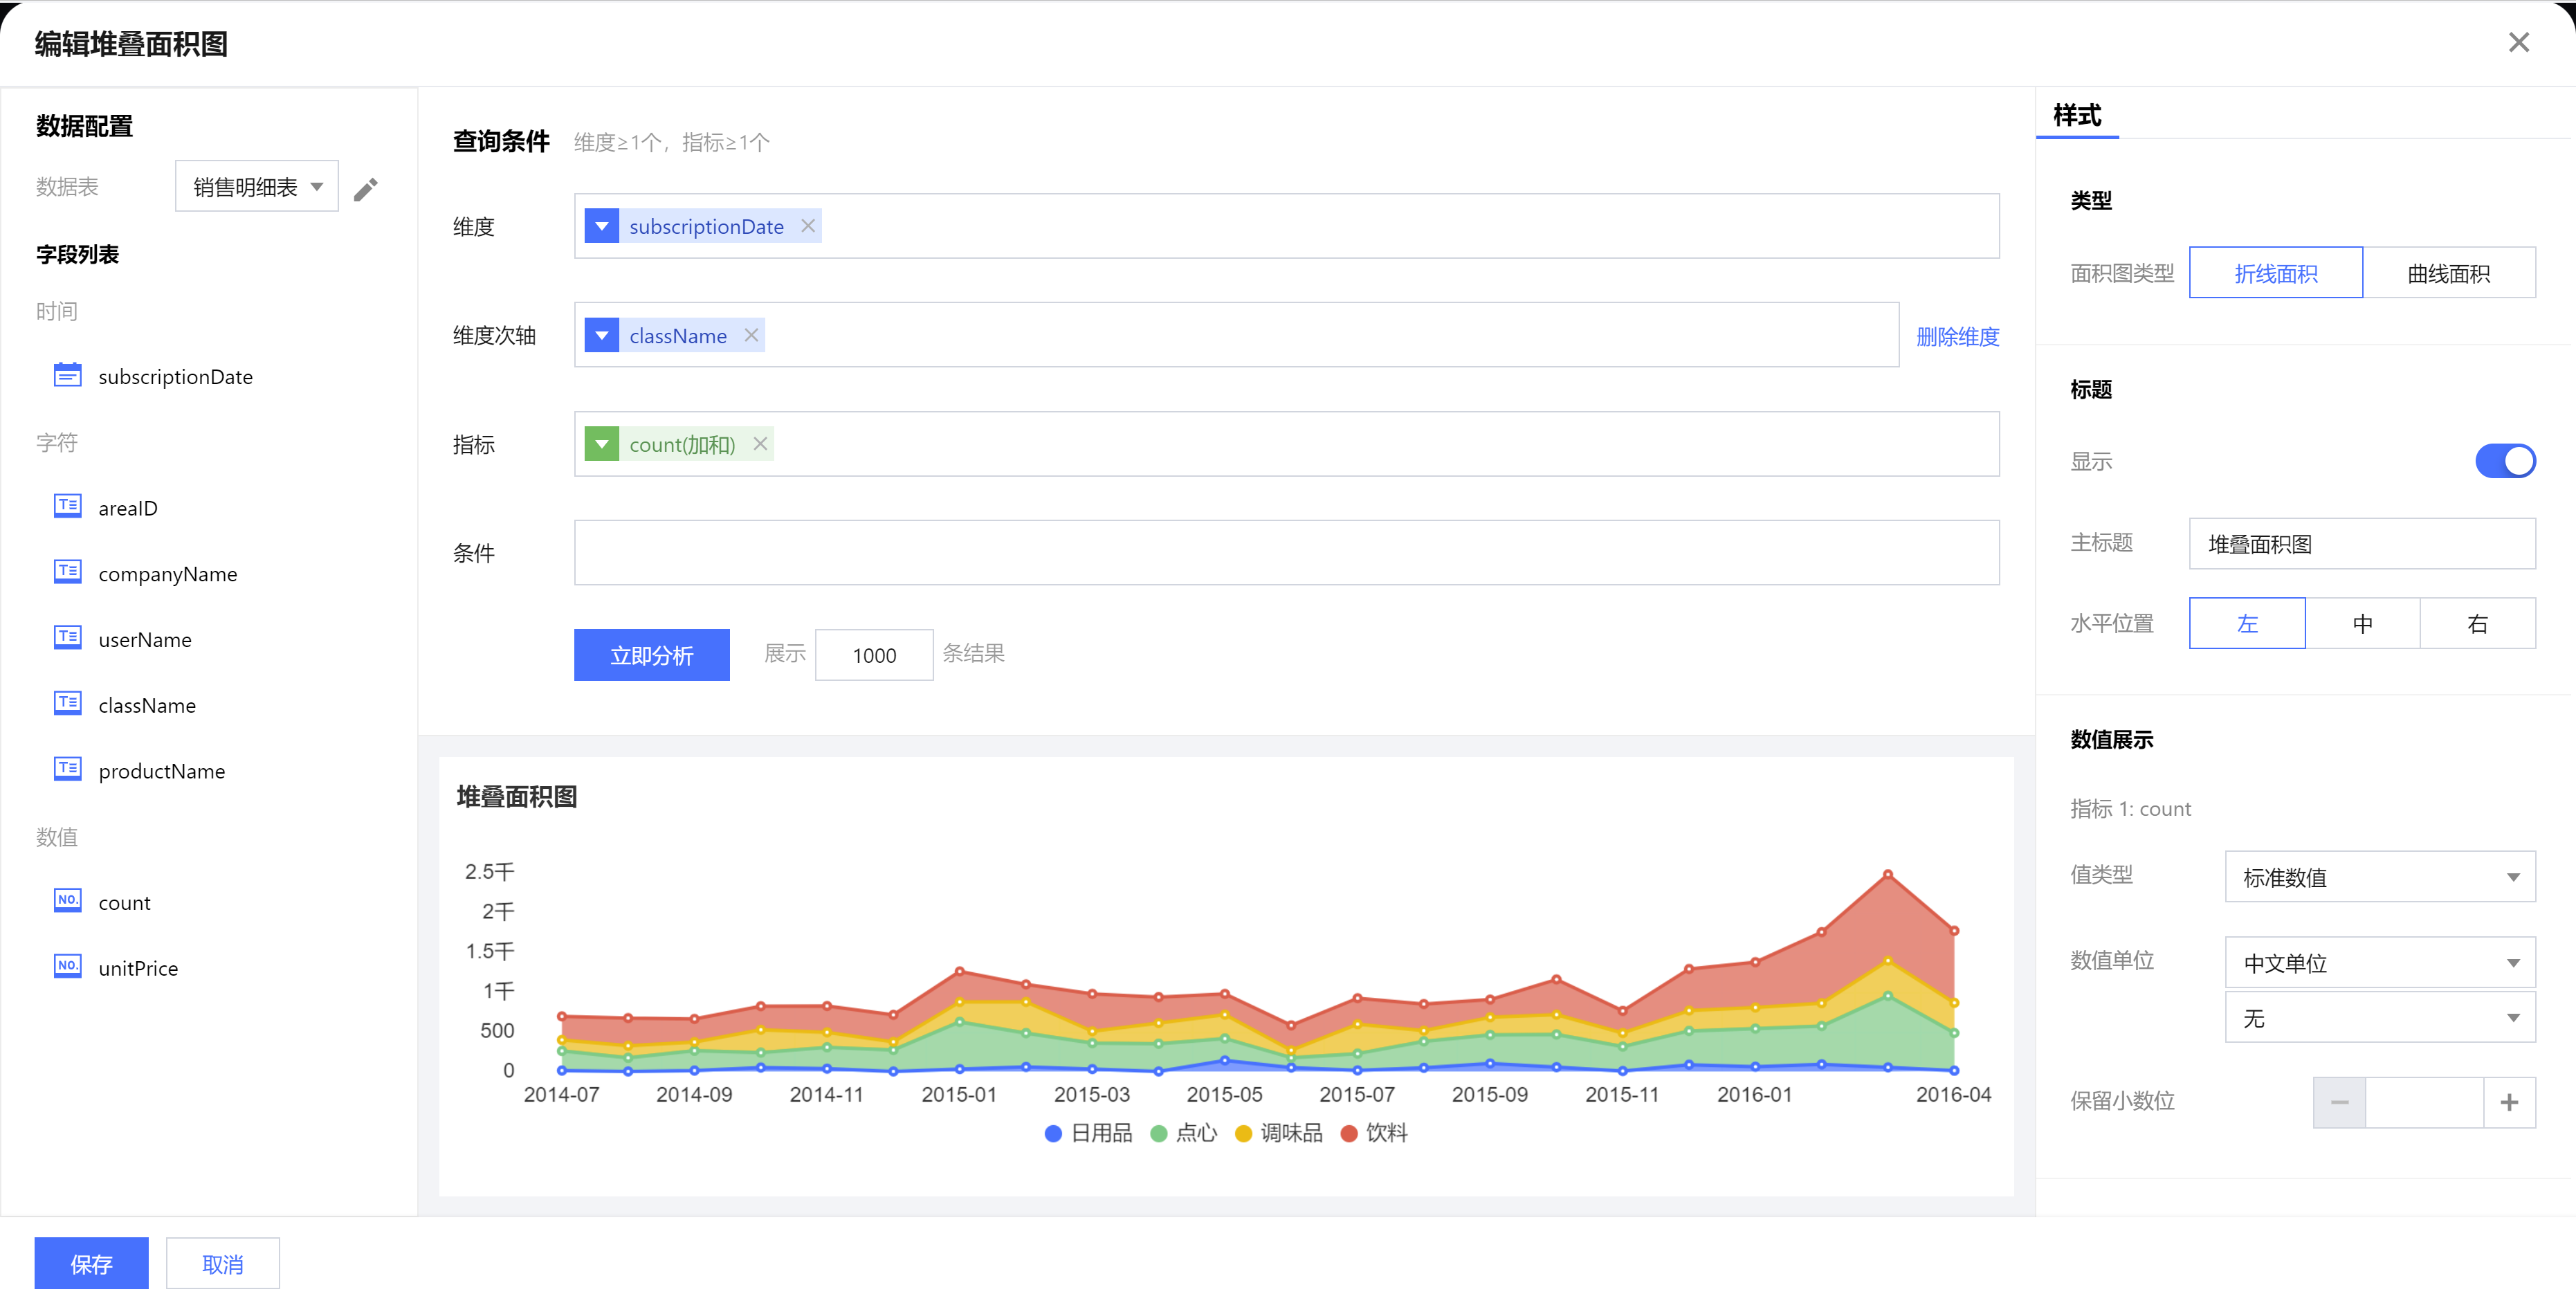Open the 中文单位 value unit dropdown

pyautogui.click(x=2379, y=963)
